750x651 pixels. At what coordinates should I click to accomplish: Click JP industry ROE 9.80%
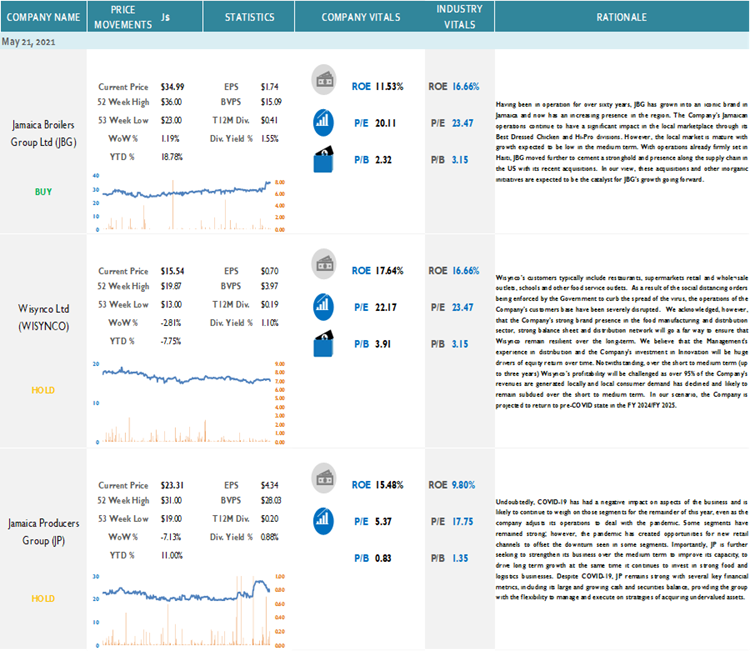(x=463, y=485)
